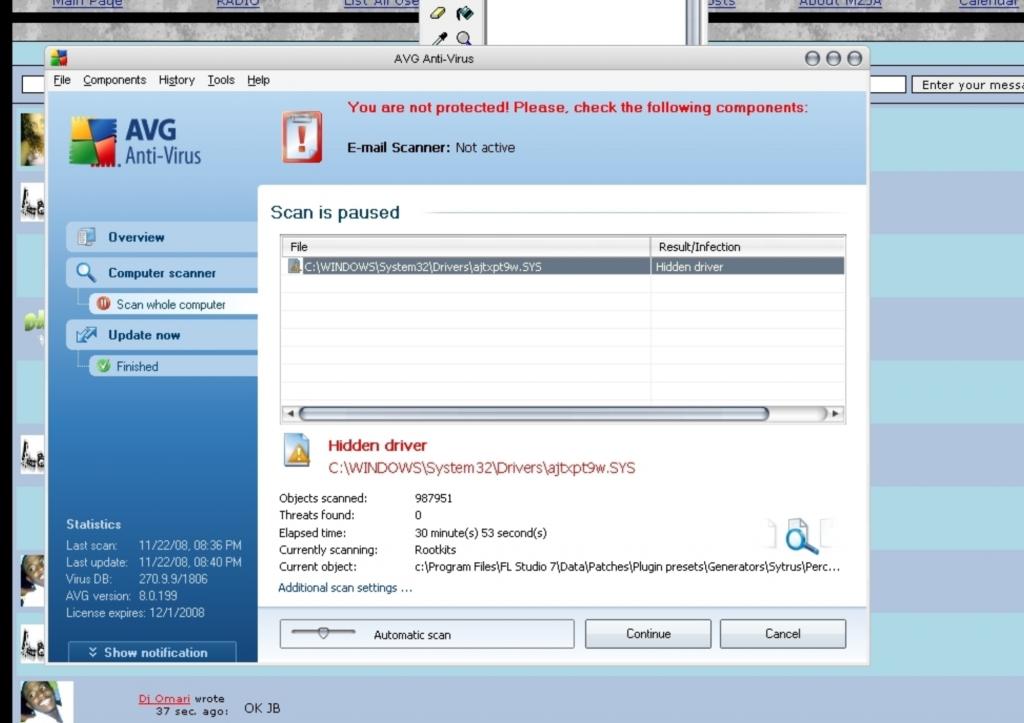This screenshot has height=723, width=1024.
Task: Click the AVG logo in header
Action: point(136,141)
